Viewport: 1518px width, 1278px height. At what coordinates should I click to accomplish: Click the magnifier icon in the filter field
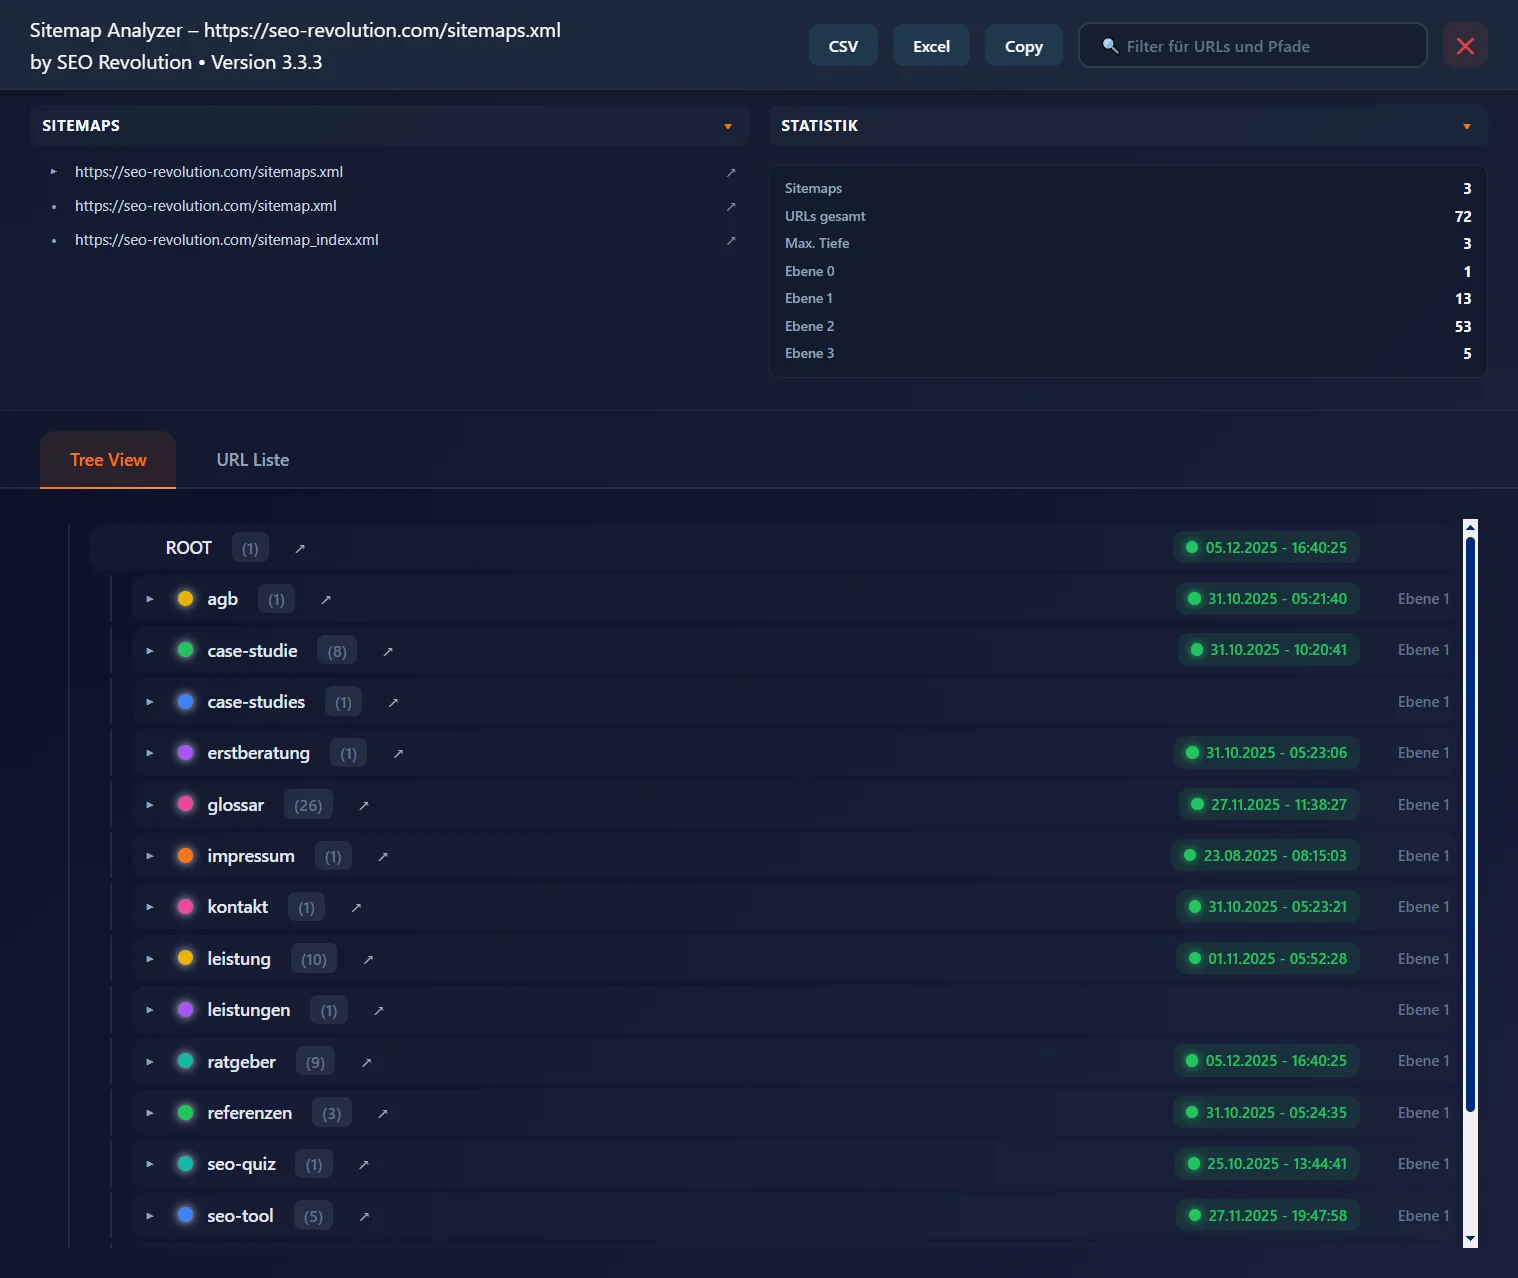click(1110, 45)
